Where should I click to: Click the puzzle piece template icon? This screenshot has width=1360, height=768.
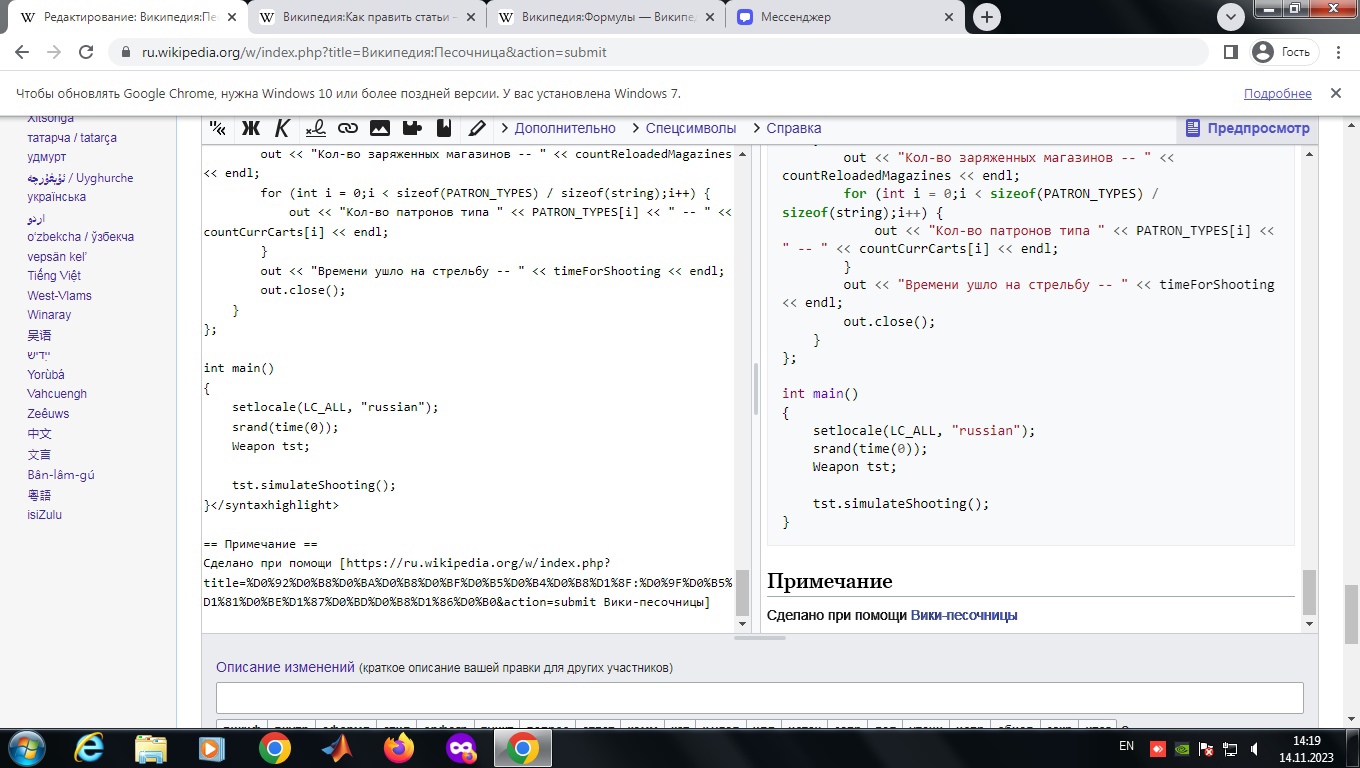point(412,128)
